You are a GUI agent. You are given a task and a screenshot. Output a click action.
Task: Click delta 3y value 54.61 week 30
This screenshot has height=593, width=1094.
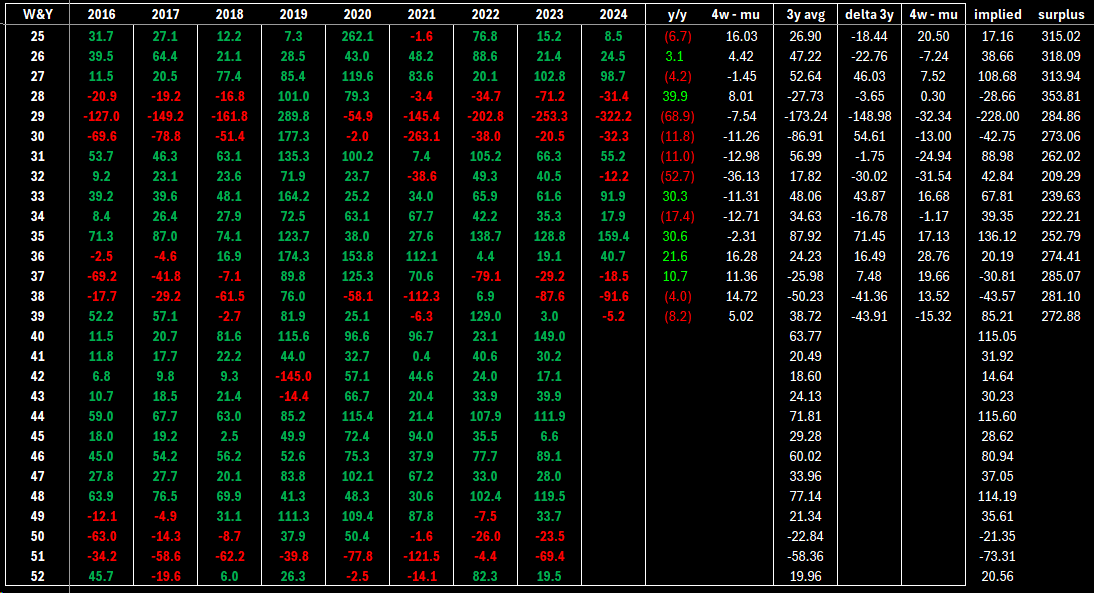tap(869, 137)
